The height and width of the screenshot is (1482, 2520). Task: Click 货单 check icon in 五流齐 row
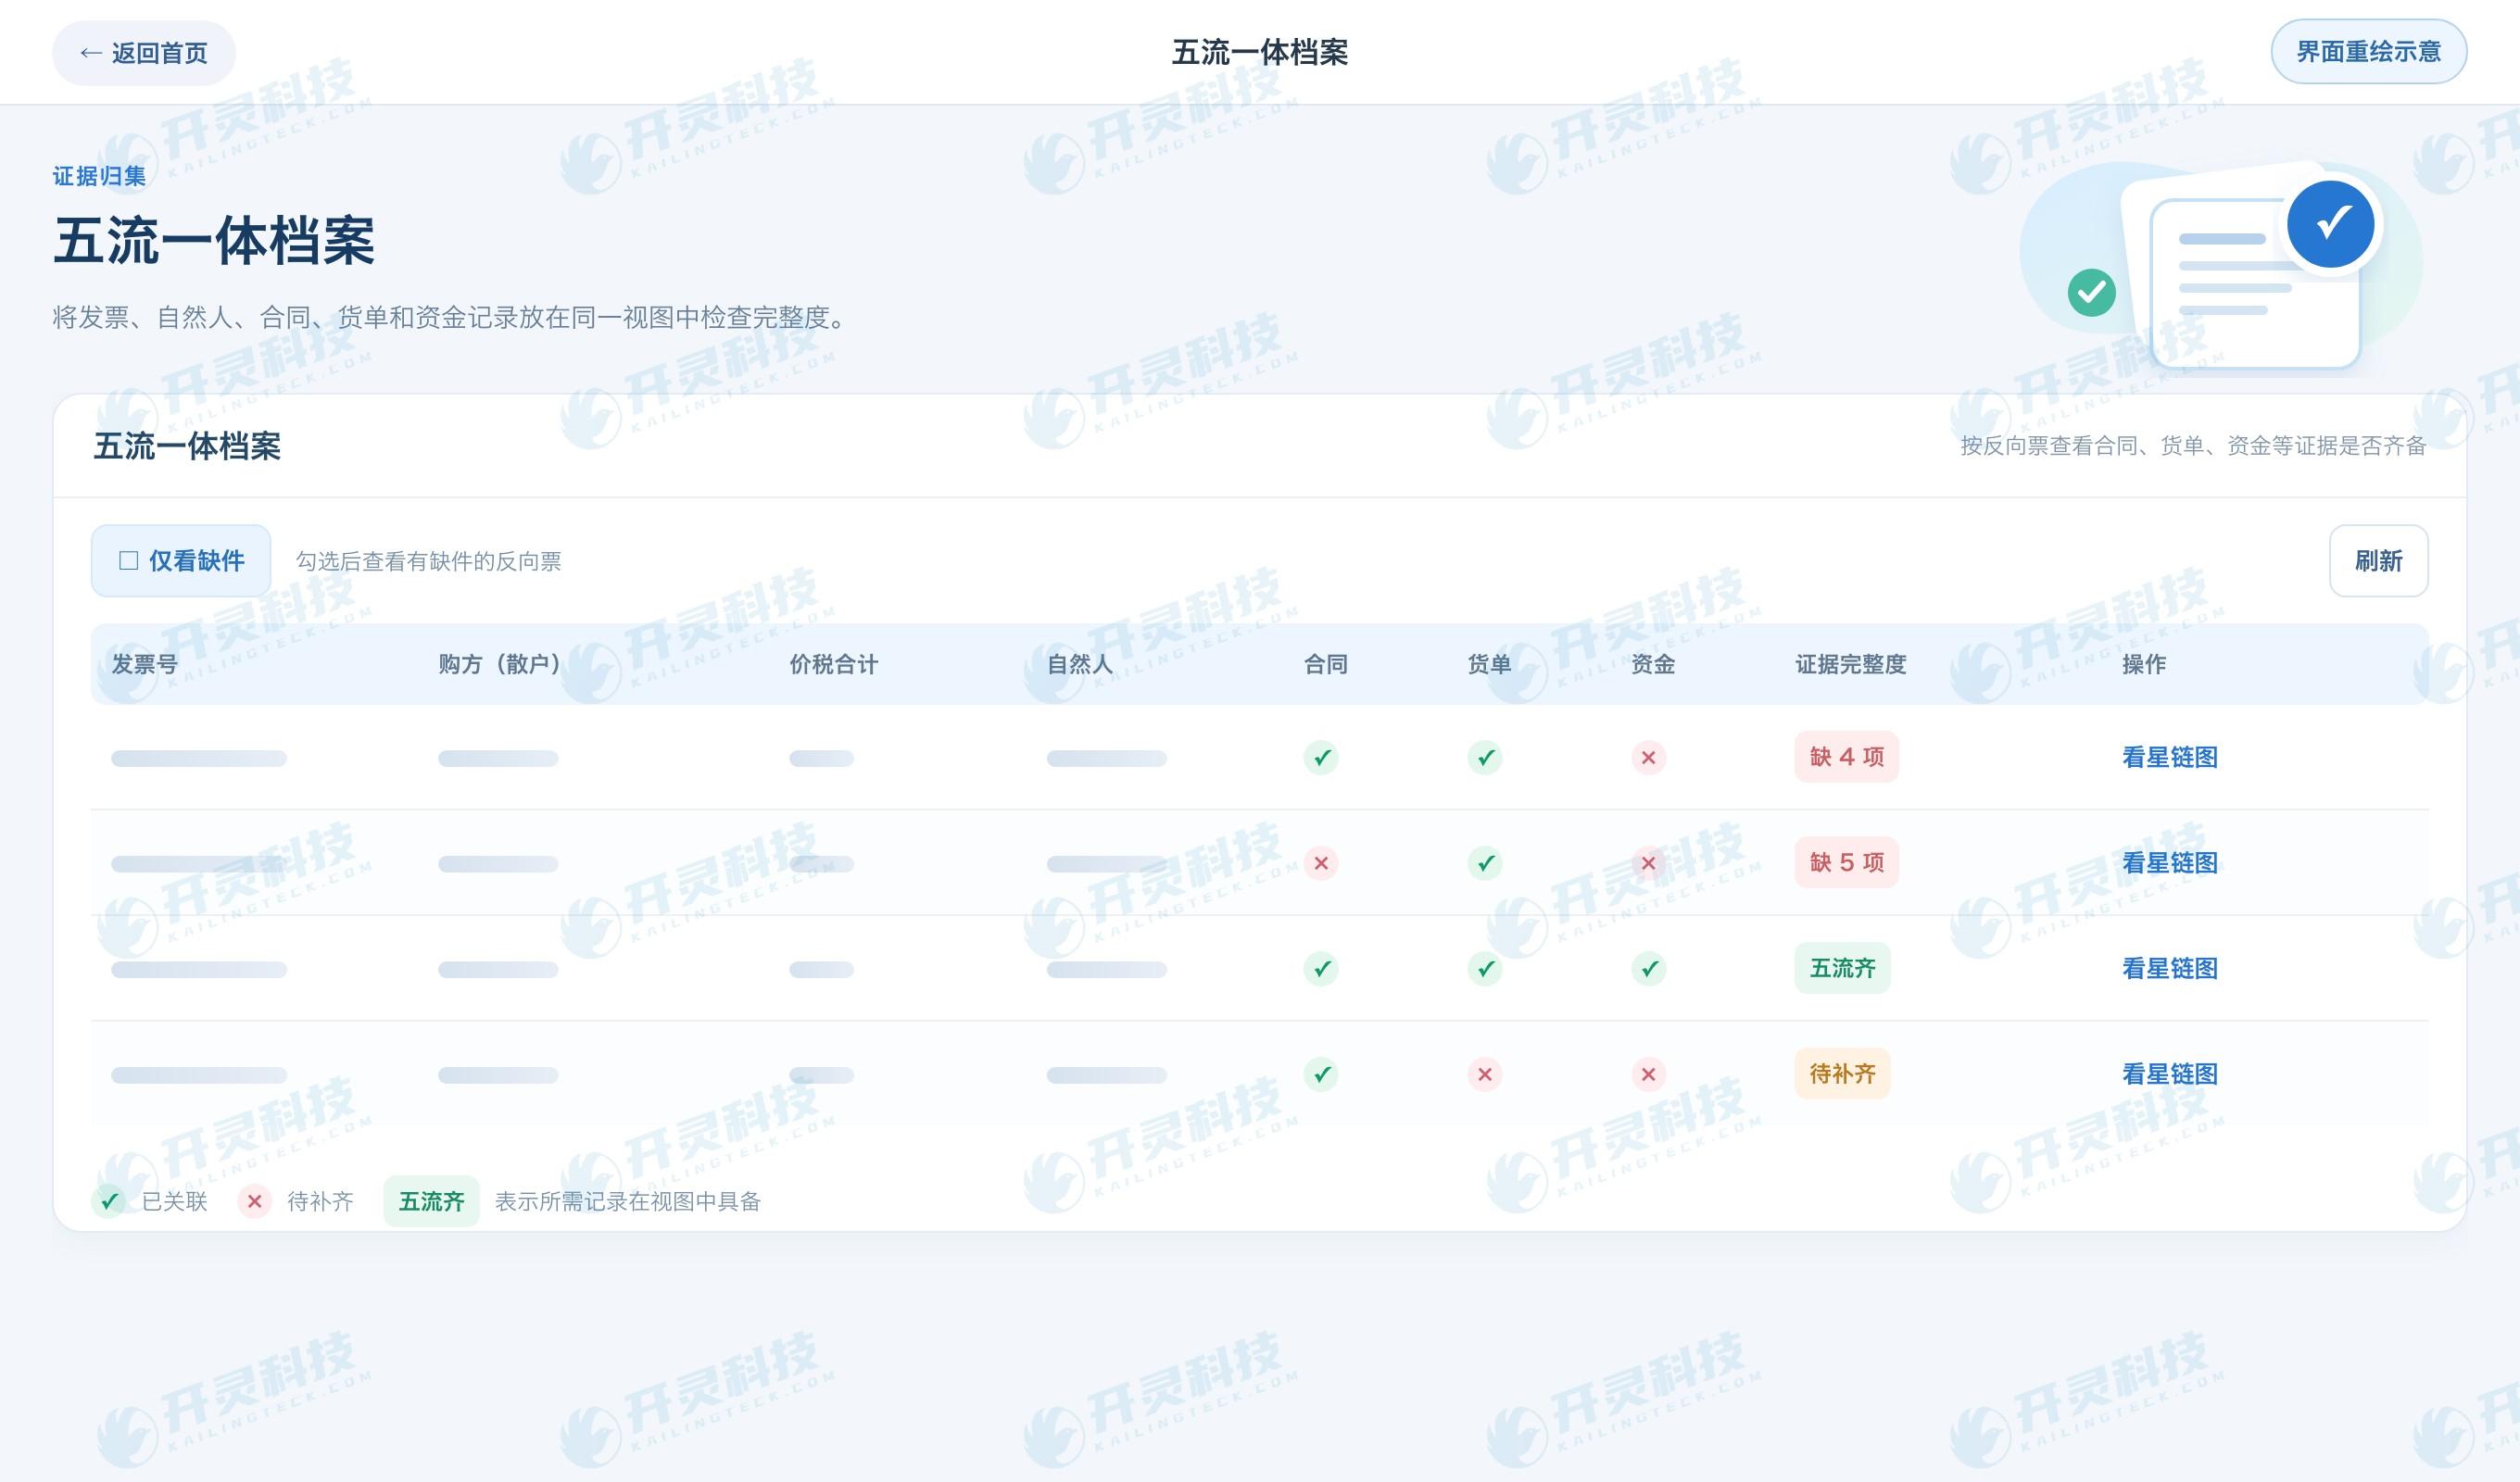tap(1485, 969)
